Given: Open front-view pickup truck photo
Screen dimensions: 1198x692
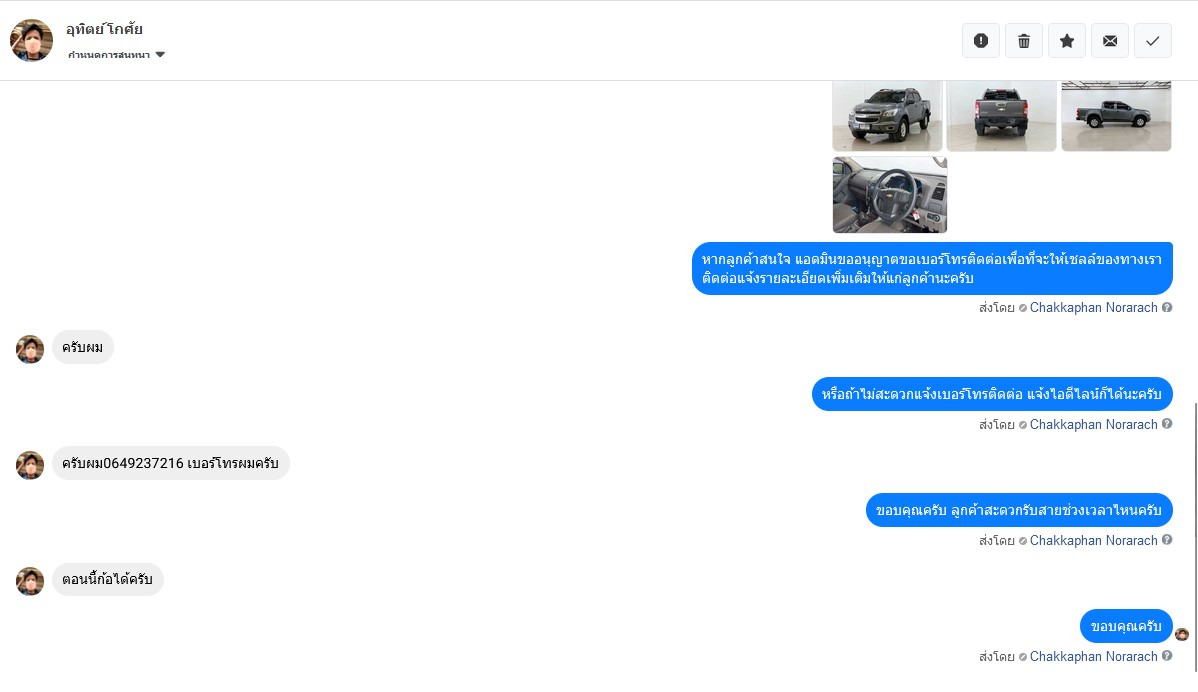Looking at the screenshot, I should (887, 116).
